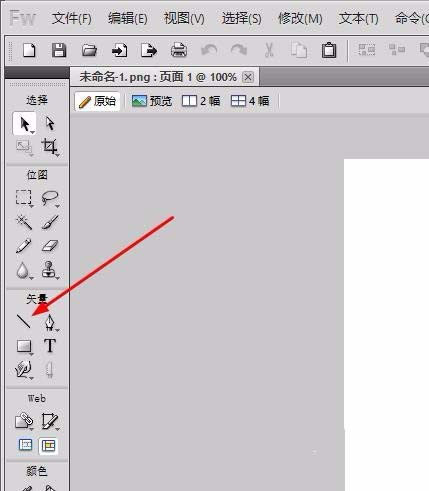This screenshot has height=491, width=429.
Task: Click the Paste clipboard icon
Action: pyautogui.click(x=329, y=50)
